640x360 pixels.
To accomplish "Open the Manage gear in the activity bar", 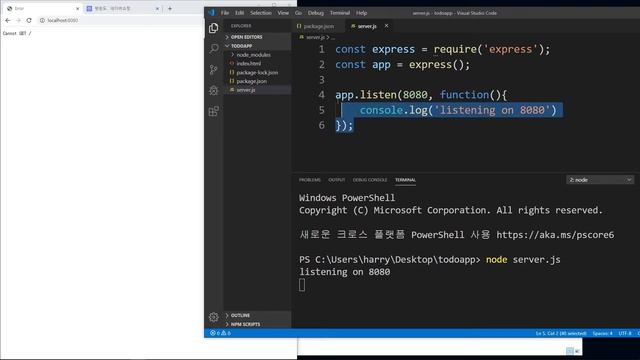I will pos(213,317).
